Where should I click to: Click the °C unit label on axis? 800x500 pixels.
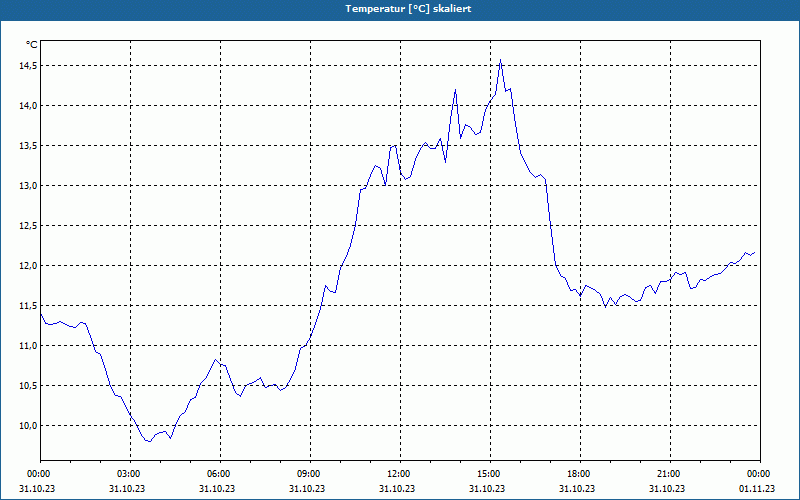coord(32,45)
